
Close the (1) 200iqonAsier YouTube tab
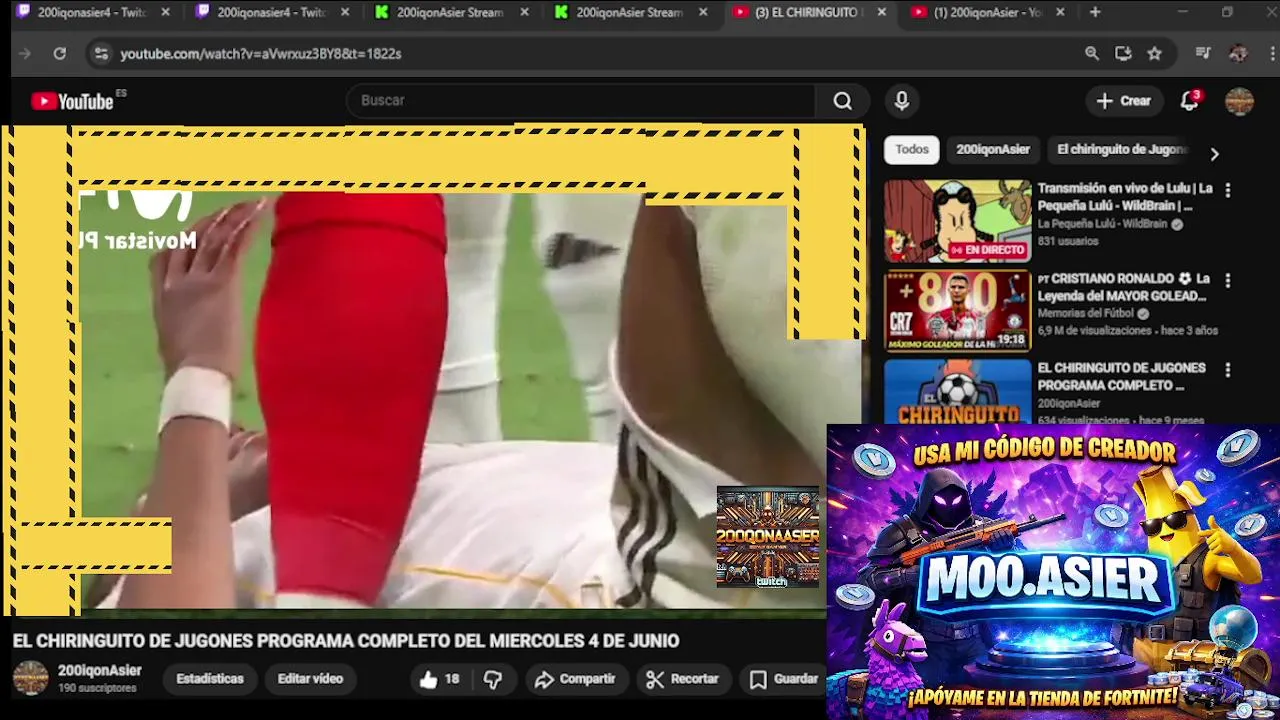click(1060, 12)
